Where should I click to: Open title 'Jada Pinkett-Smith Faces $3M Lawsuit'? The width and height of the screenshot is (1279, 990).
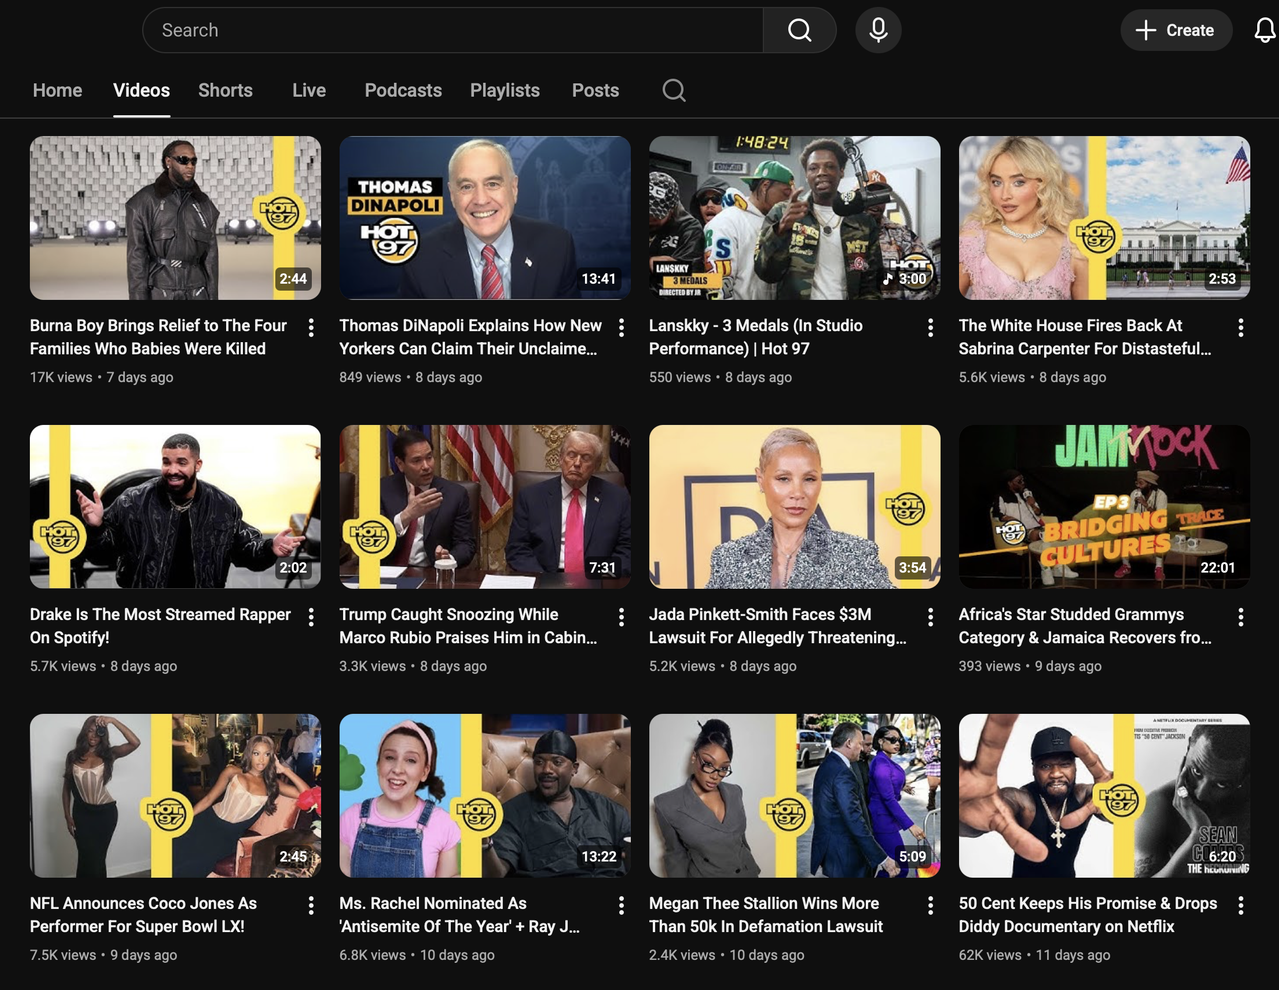778,626
